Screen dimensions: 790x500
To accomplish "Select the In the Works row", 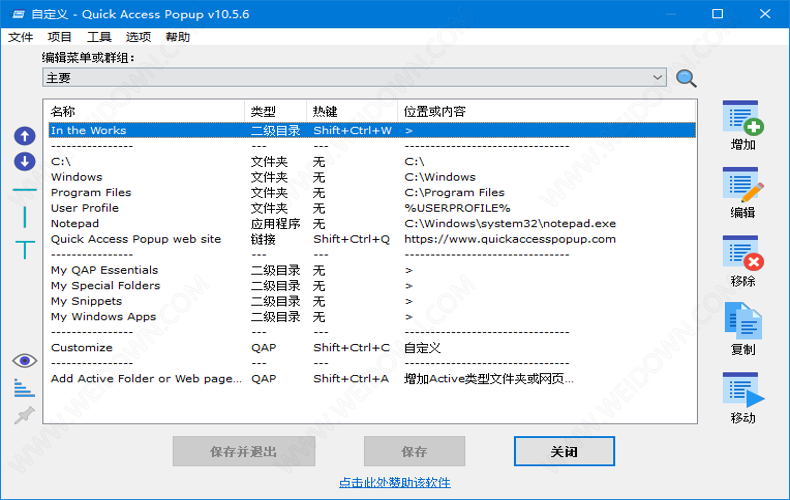I will (372, 131).
